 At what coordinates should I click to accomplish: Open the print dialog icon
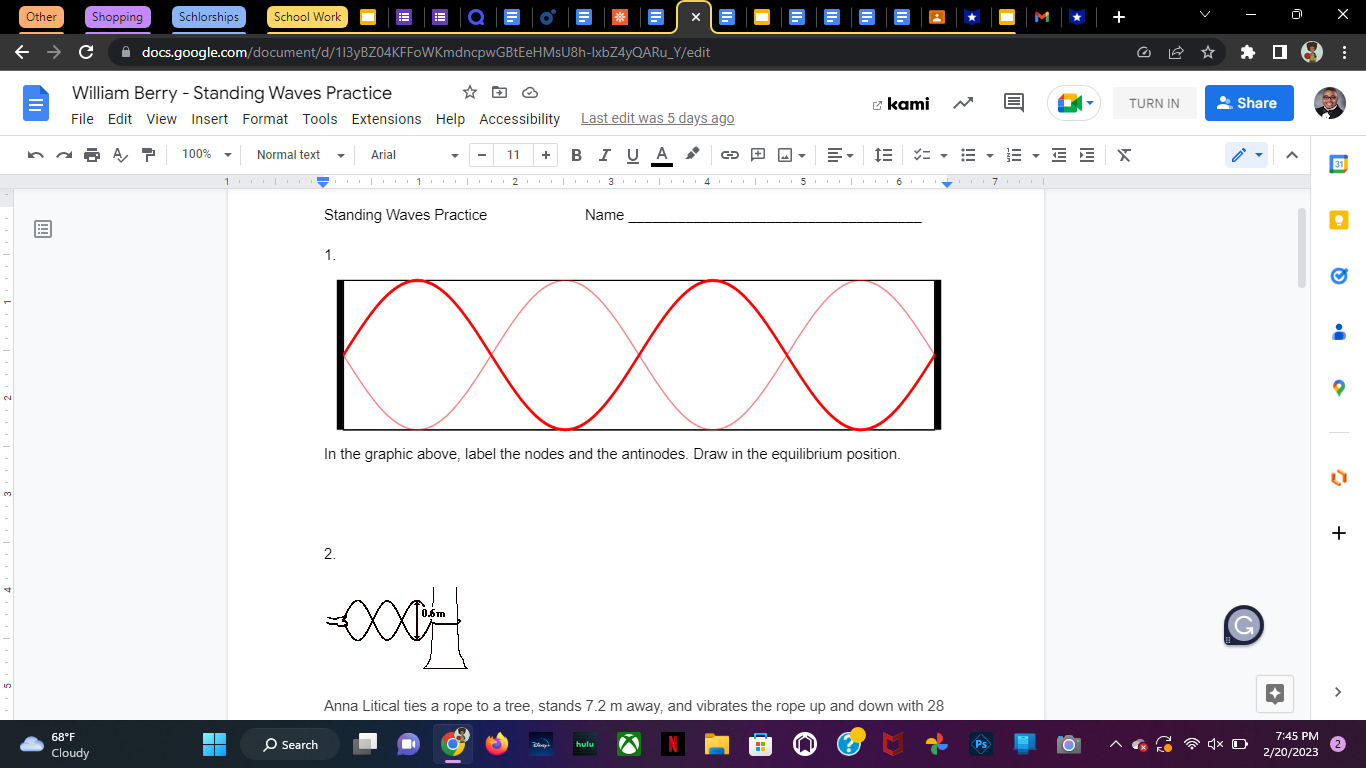pos(90,155)
